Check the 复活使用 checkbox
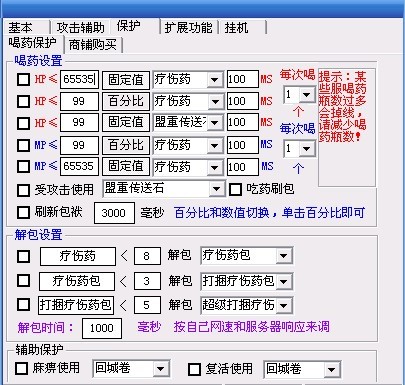Image resolution: width=405 pixels, height=385 pixels. pyautogui.click(x=195, y=369)
